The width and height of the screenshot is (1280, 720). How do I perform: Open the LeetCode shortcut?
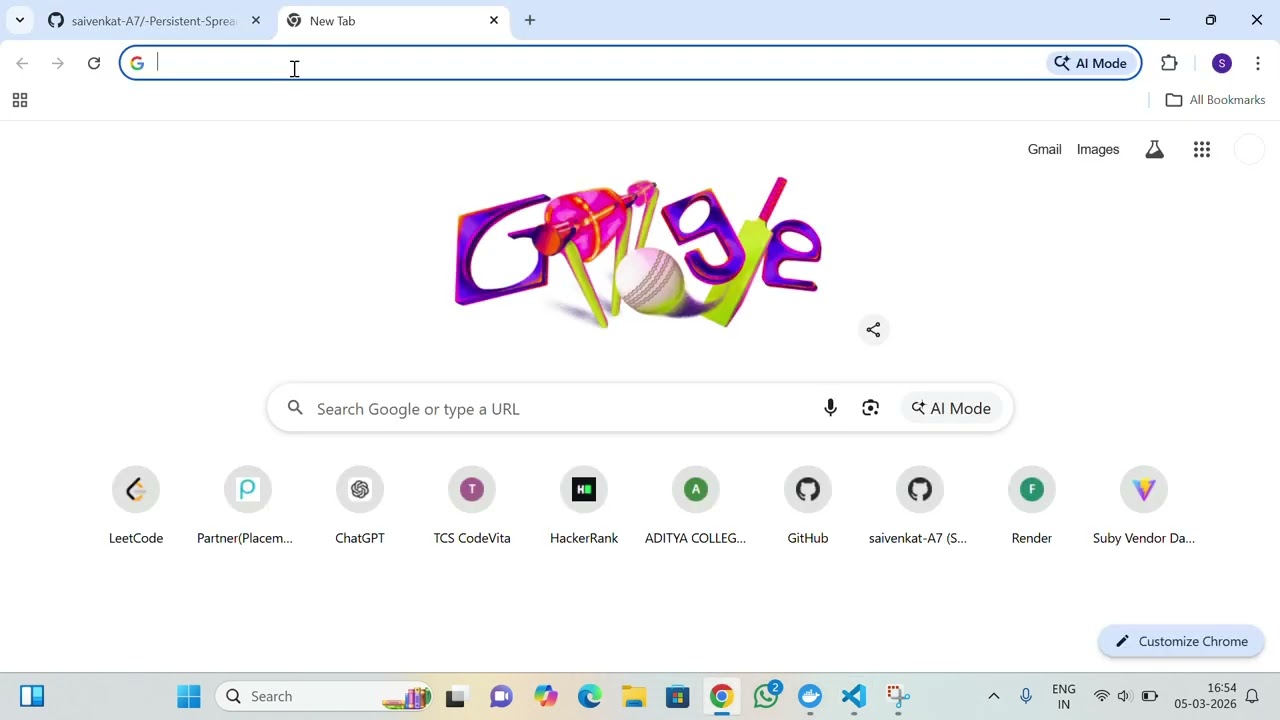click(136, 506)
